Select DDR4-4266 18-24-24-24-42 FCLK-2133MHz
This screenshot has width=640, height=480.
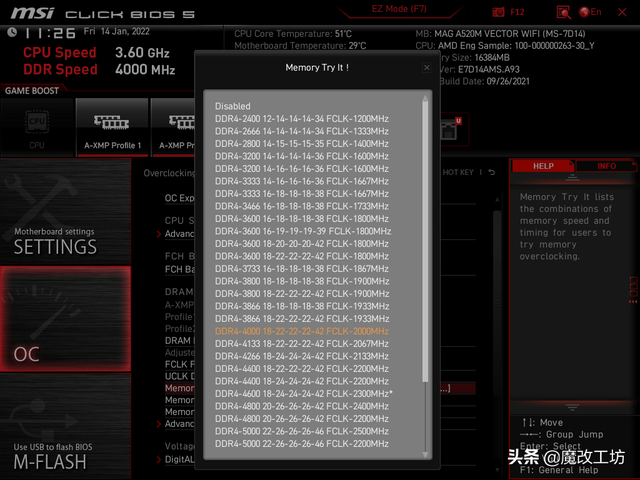[x=302, y=356]
